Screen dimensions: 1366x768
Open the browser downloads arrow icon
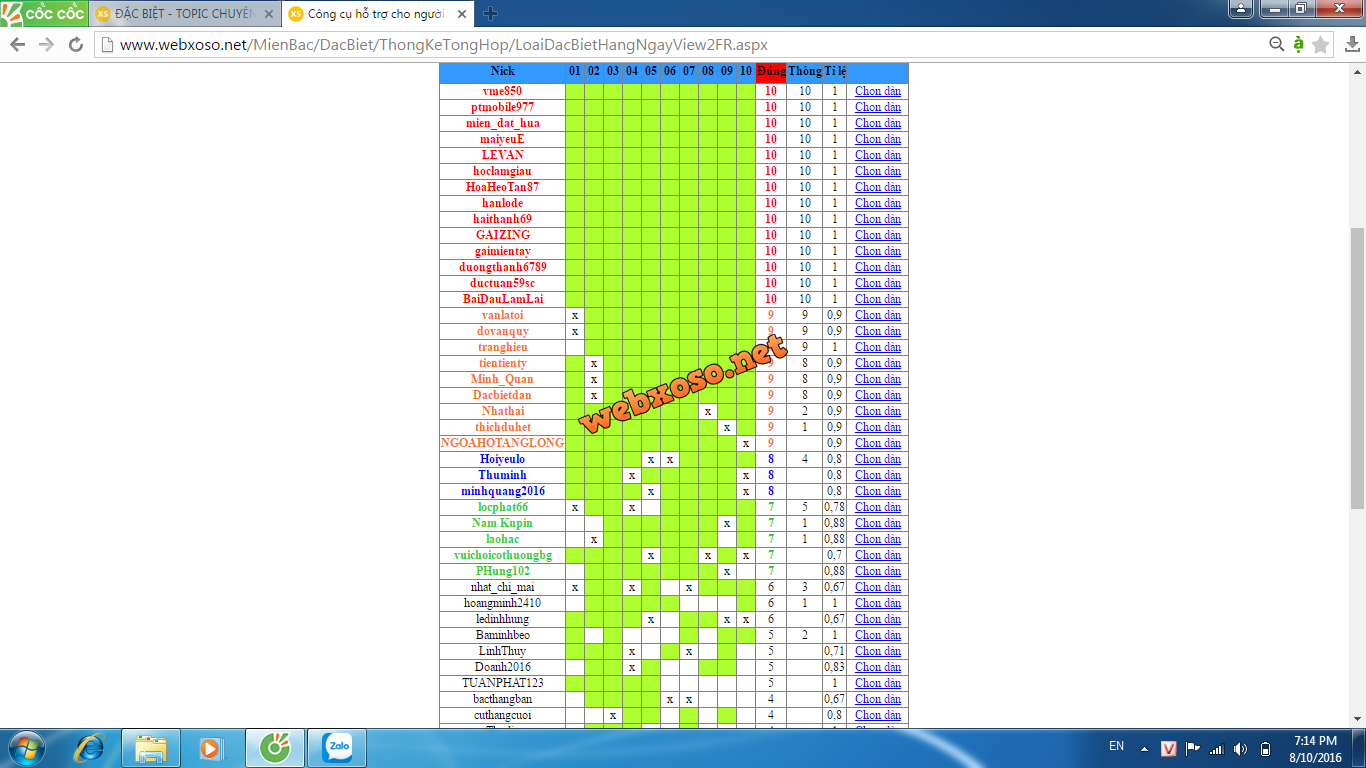pos(1352,44)
